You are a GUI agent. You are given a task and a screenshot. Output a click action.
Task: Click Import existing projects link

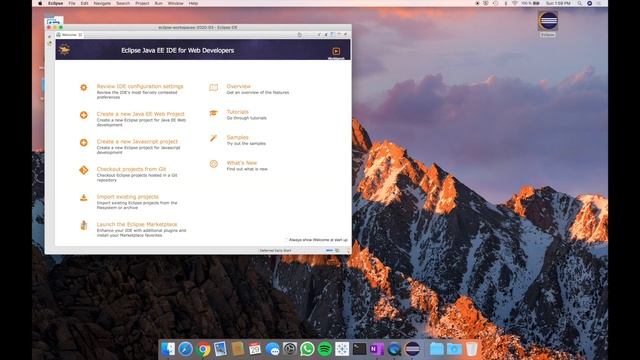pyautogui.click(x=127, y=197)
